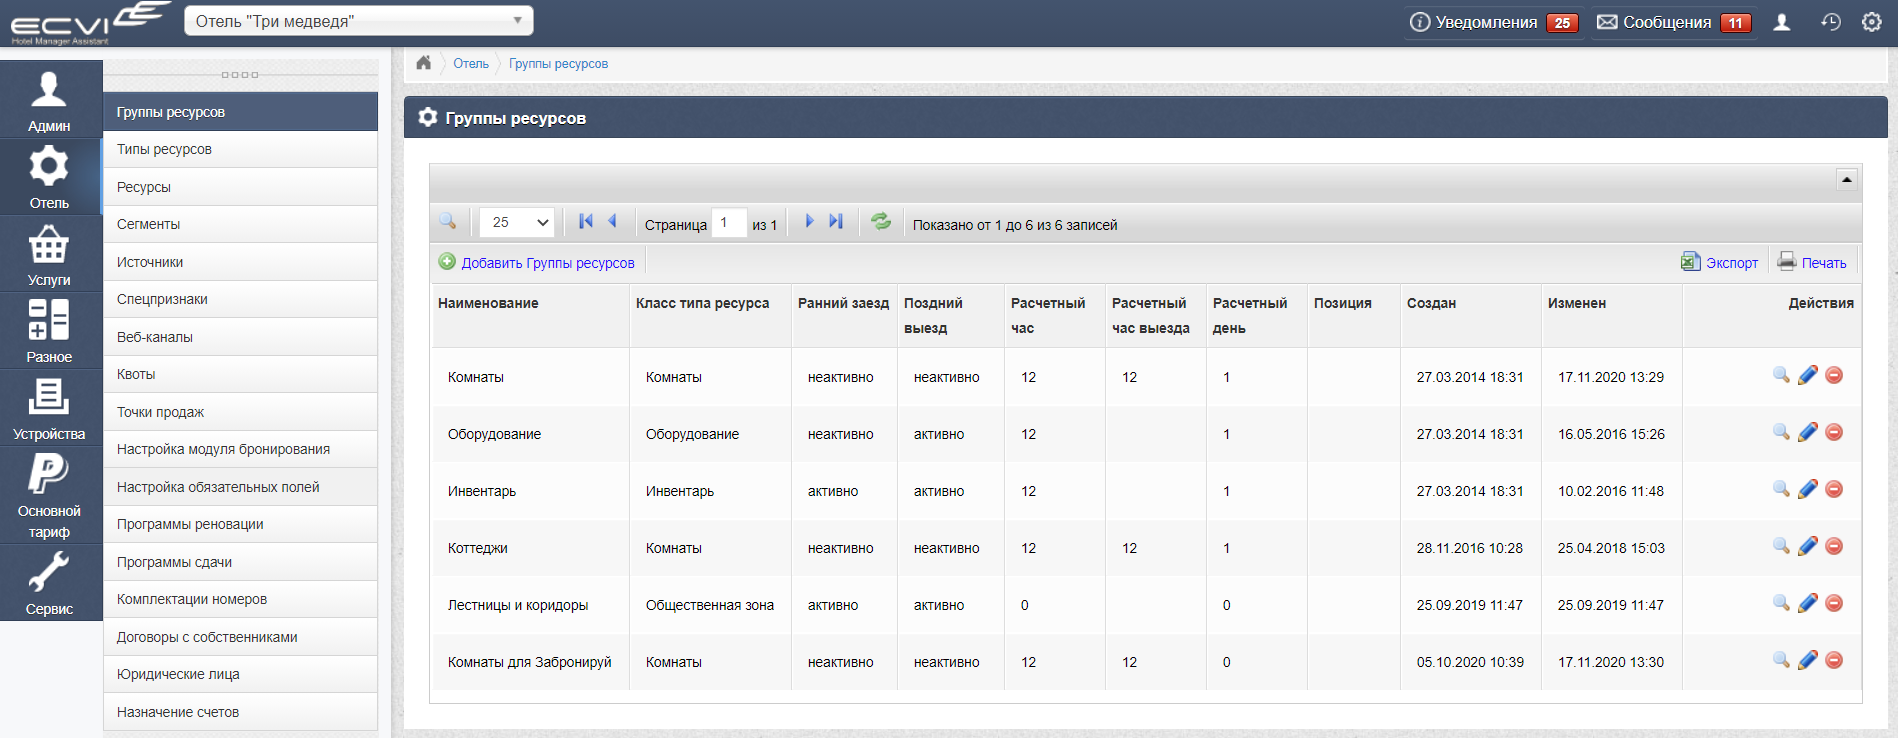Open the Ресурсы menu item
This screenshot has height=738, width=1898.
(x=240, y=187)
